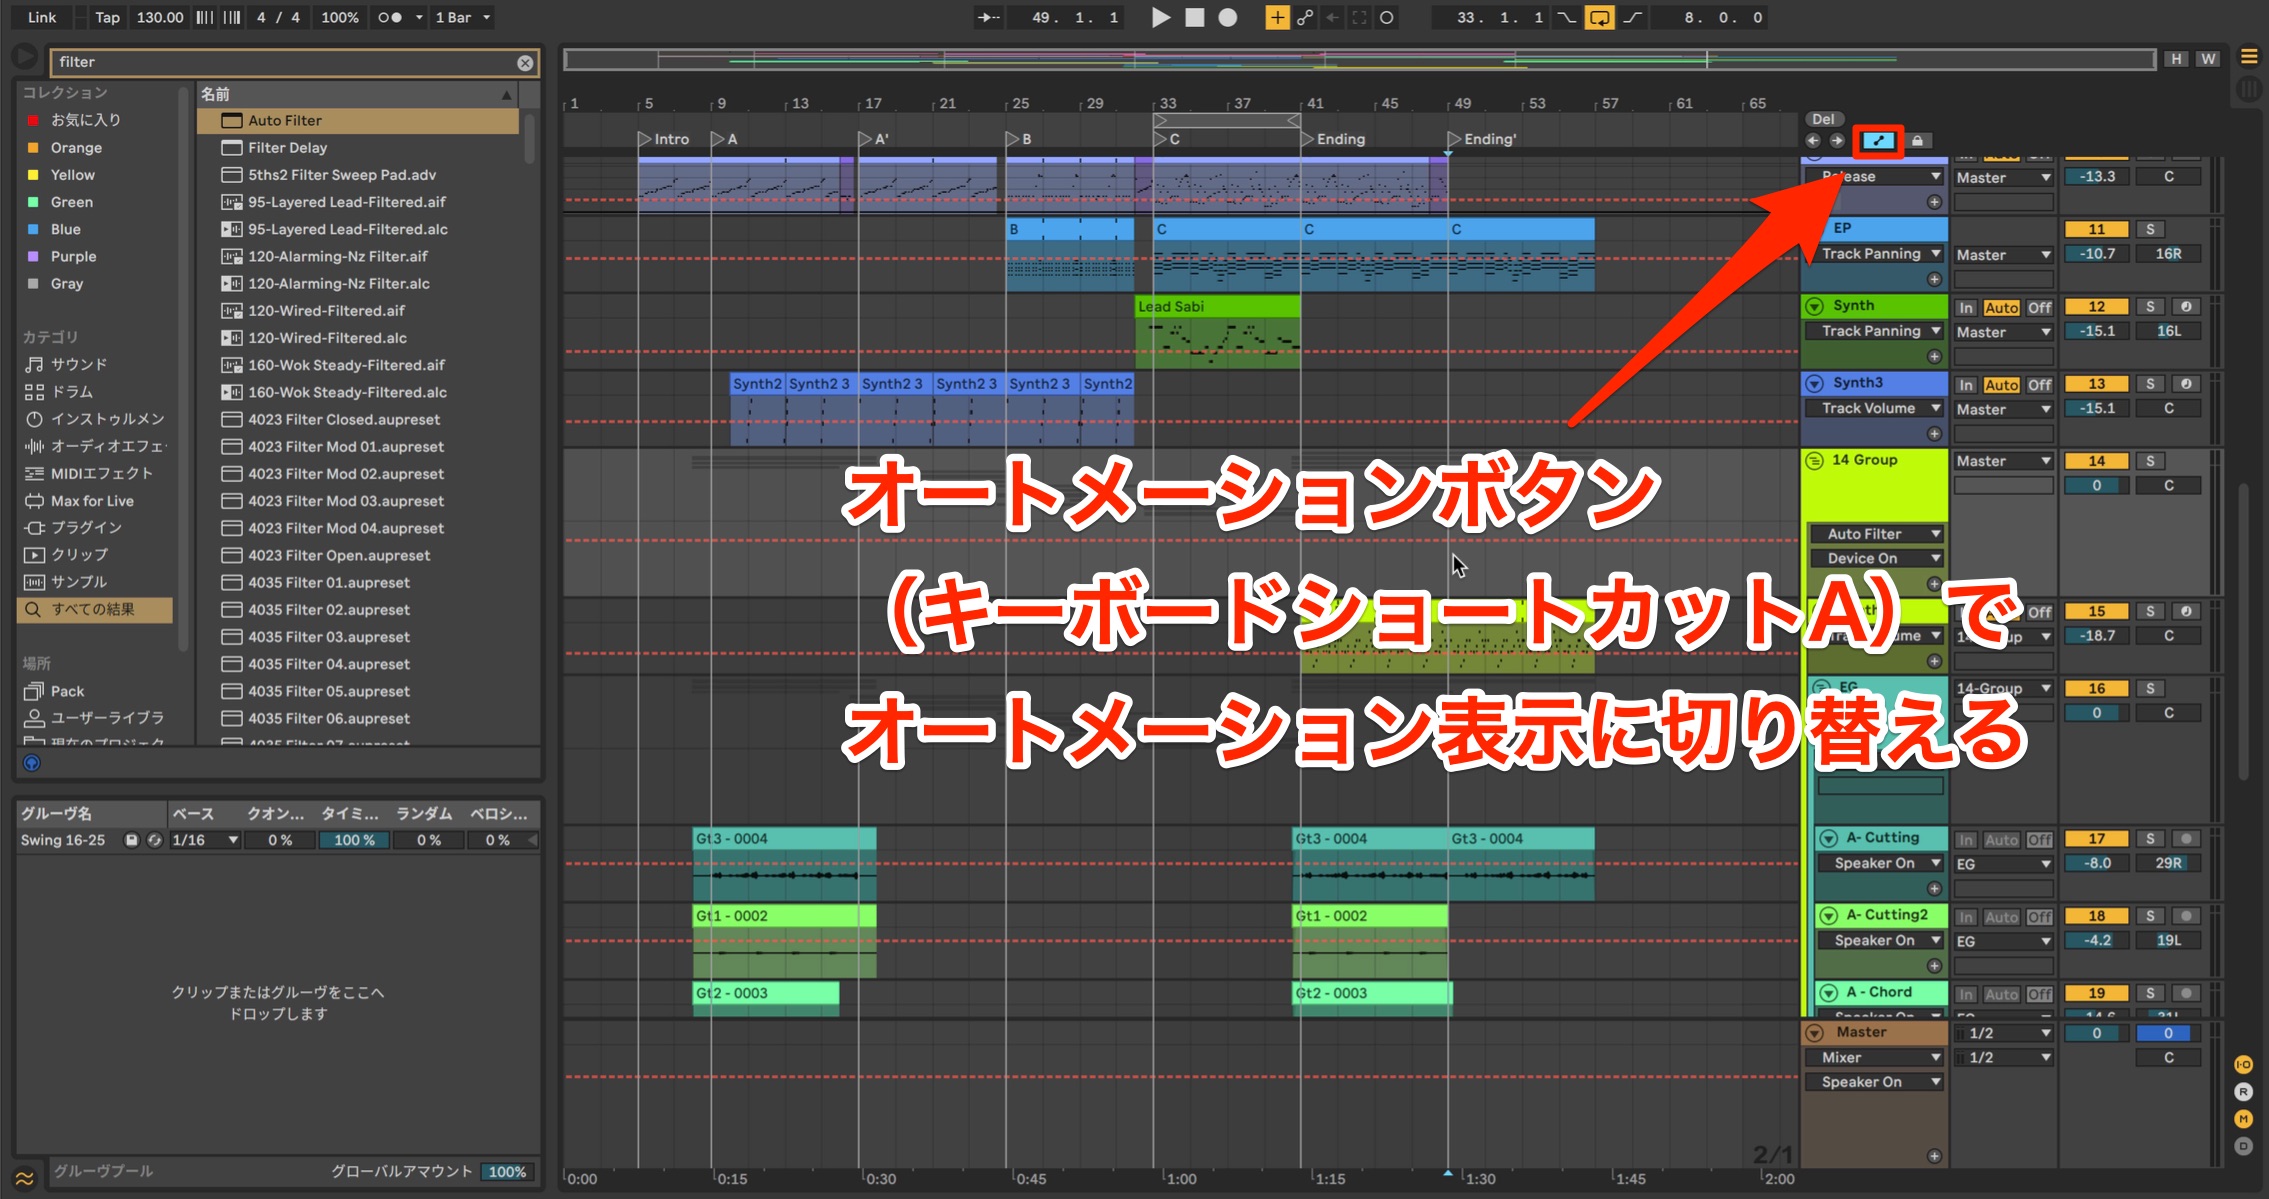Screen dimensions: 2269x1199
Task: Click the Link button
Action: pos(42,17)
